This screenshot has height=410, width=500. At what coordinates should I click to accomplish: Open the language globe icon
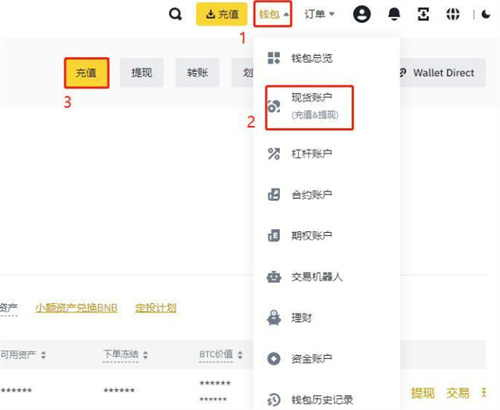click(453, 14)
